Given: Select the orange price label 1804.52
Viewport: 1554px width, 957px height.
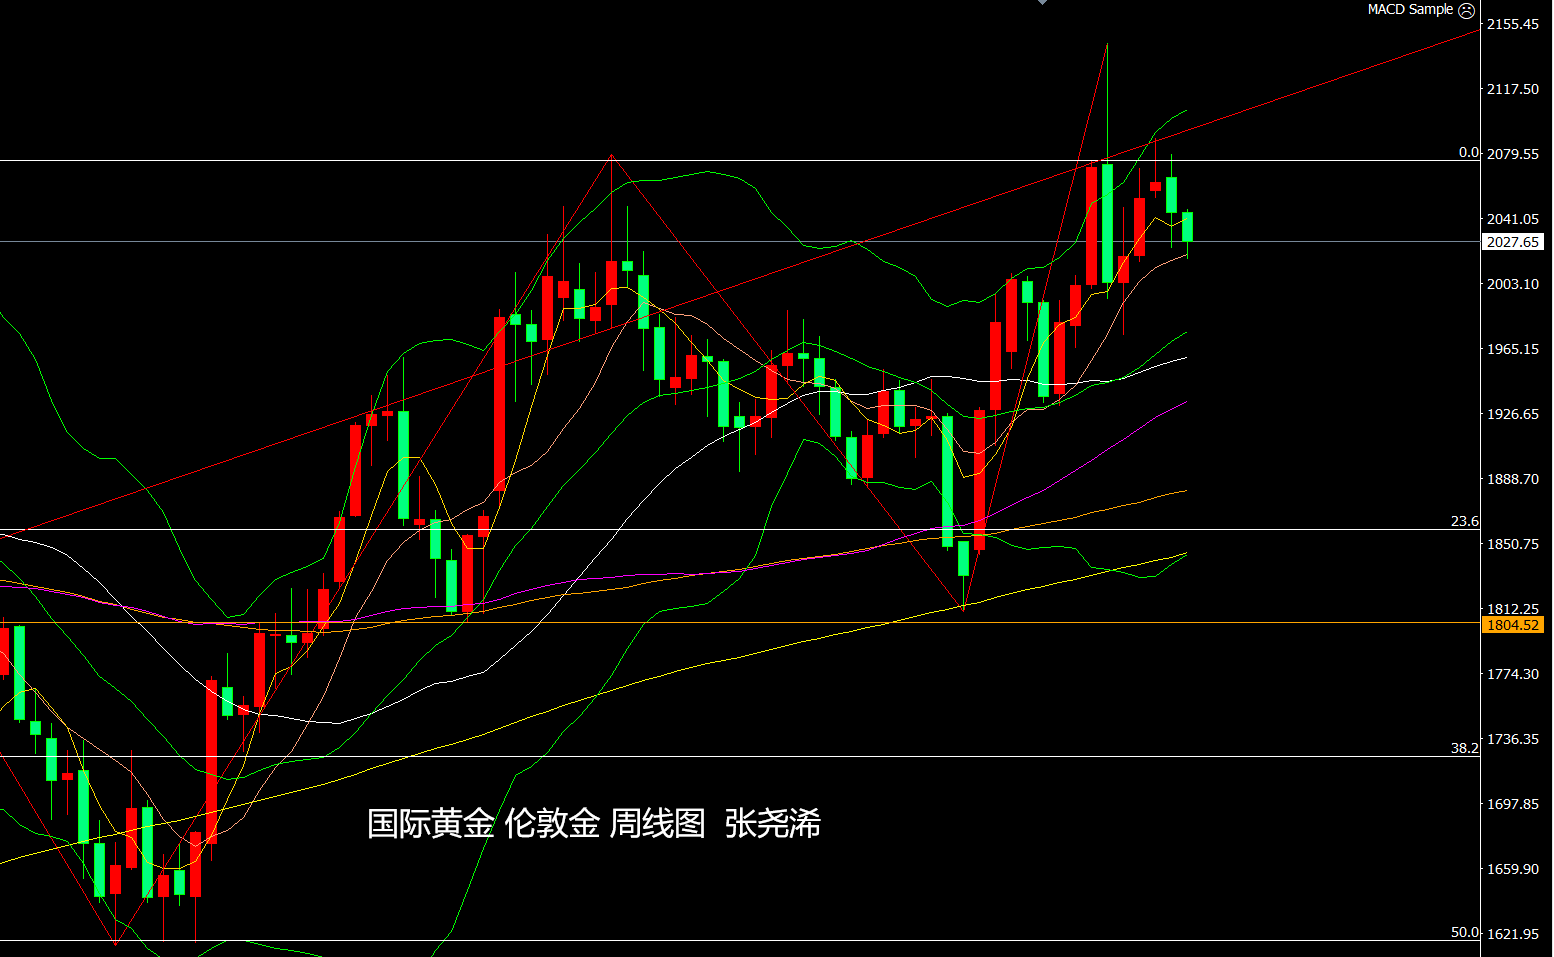Looking at the screenshot, I should pos(1512,625).
